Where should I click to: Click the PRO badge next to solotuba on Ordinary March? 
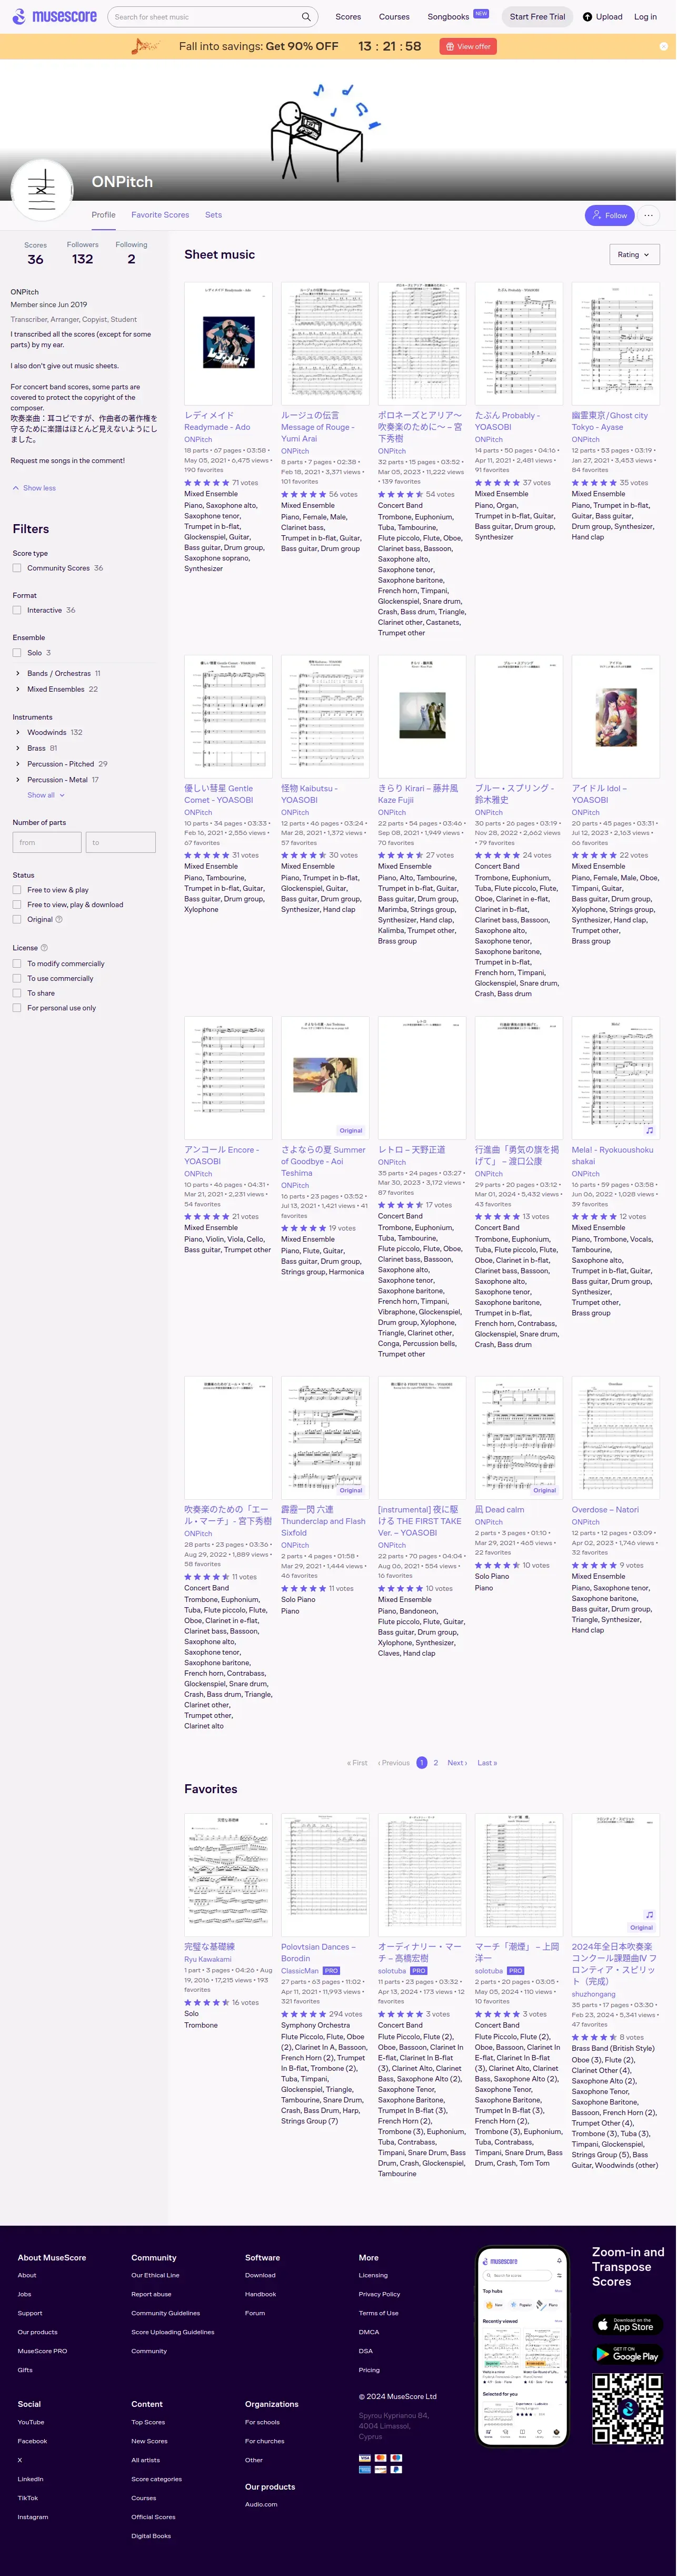[x=418, y=1970]
